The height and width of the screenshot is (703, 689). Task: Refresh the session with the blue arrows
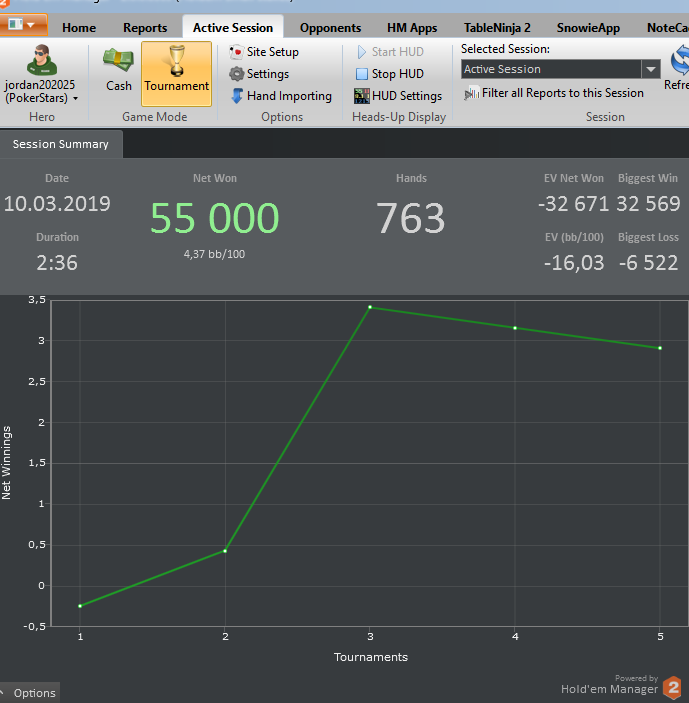[x=680, y=60]
